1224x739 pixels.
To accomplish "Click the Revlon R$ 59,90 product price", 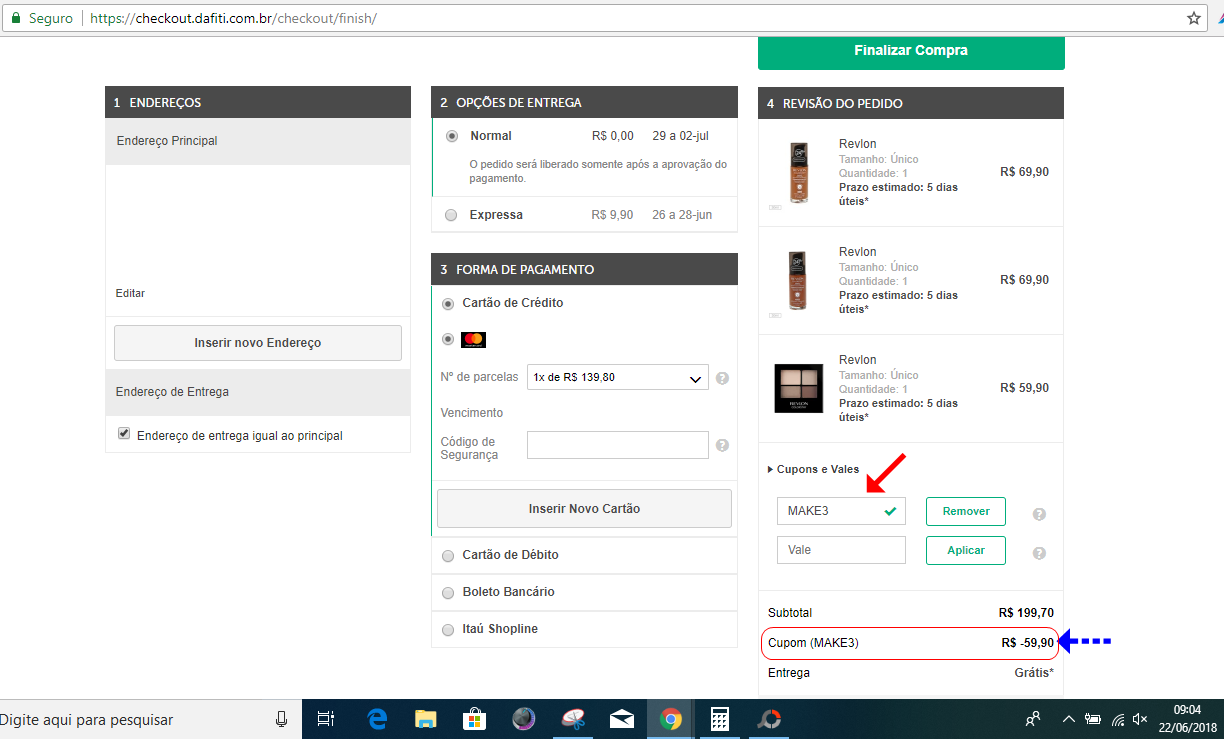I will tap(1024, 388).
